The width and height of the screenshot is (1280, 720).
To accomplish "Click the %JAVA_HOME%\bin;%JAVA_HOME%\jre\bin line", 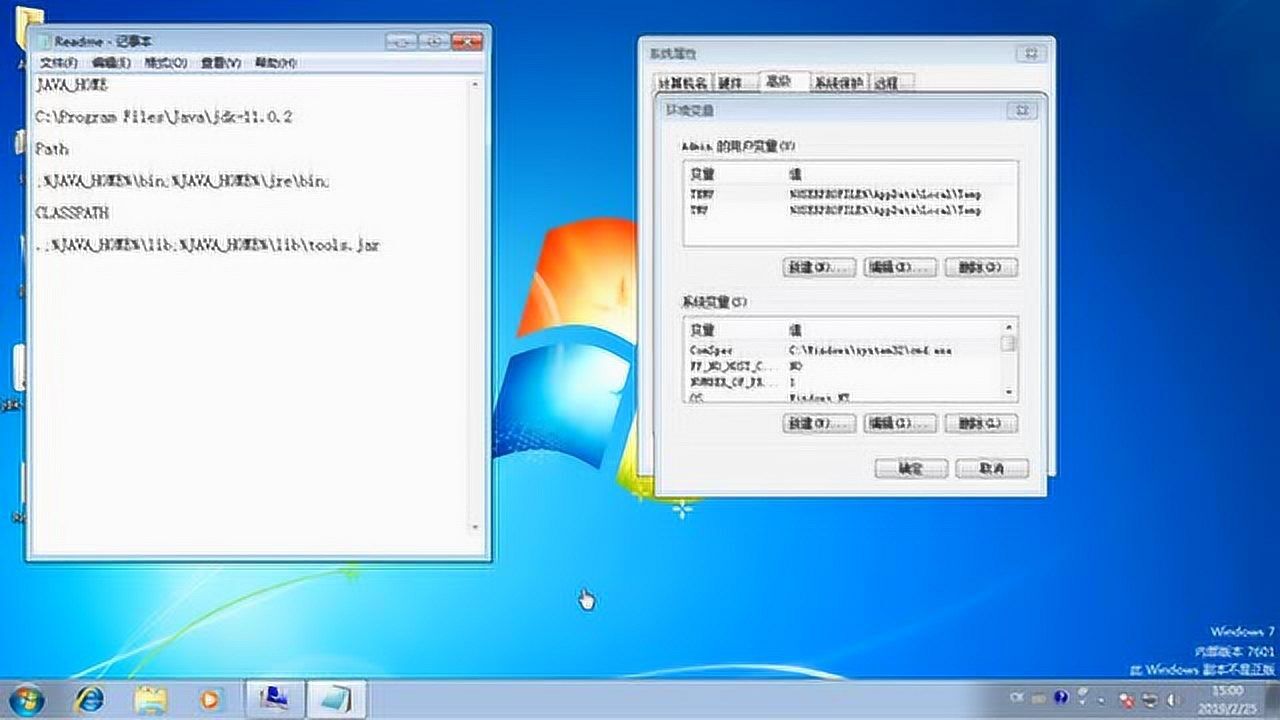I will click(183, 181).
